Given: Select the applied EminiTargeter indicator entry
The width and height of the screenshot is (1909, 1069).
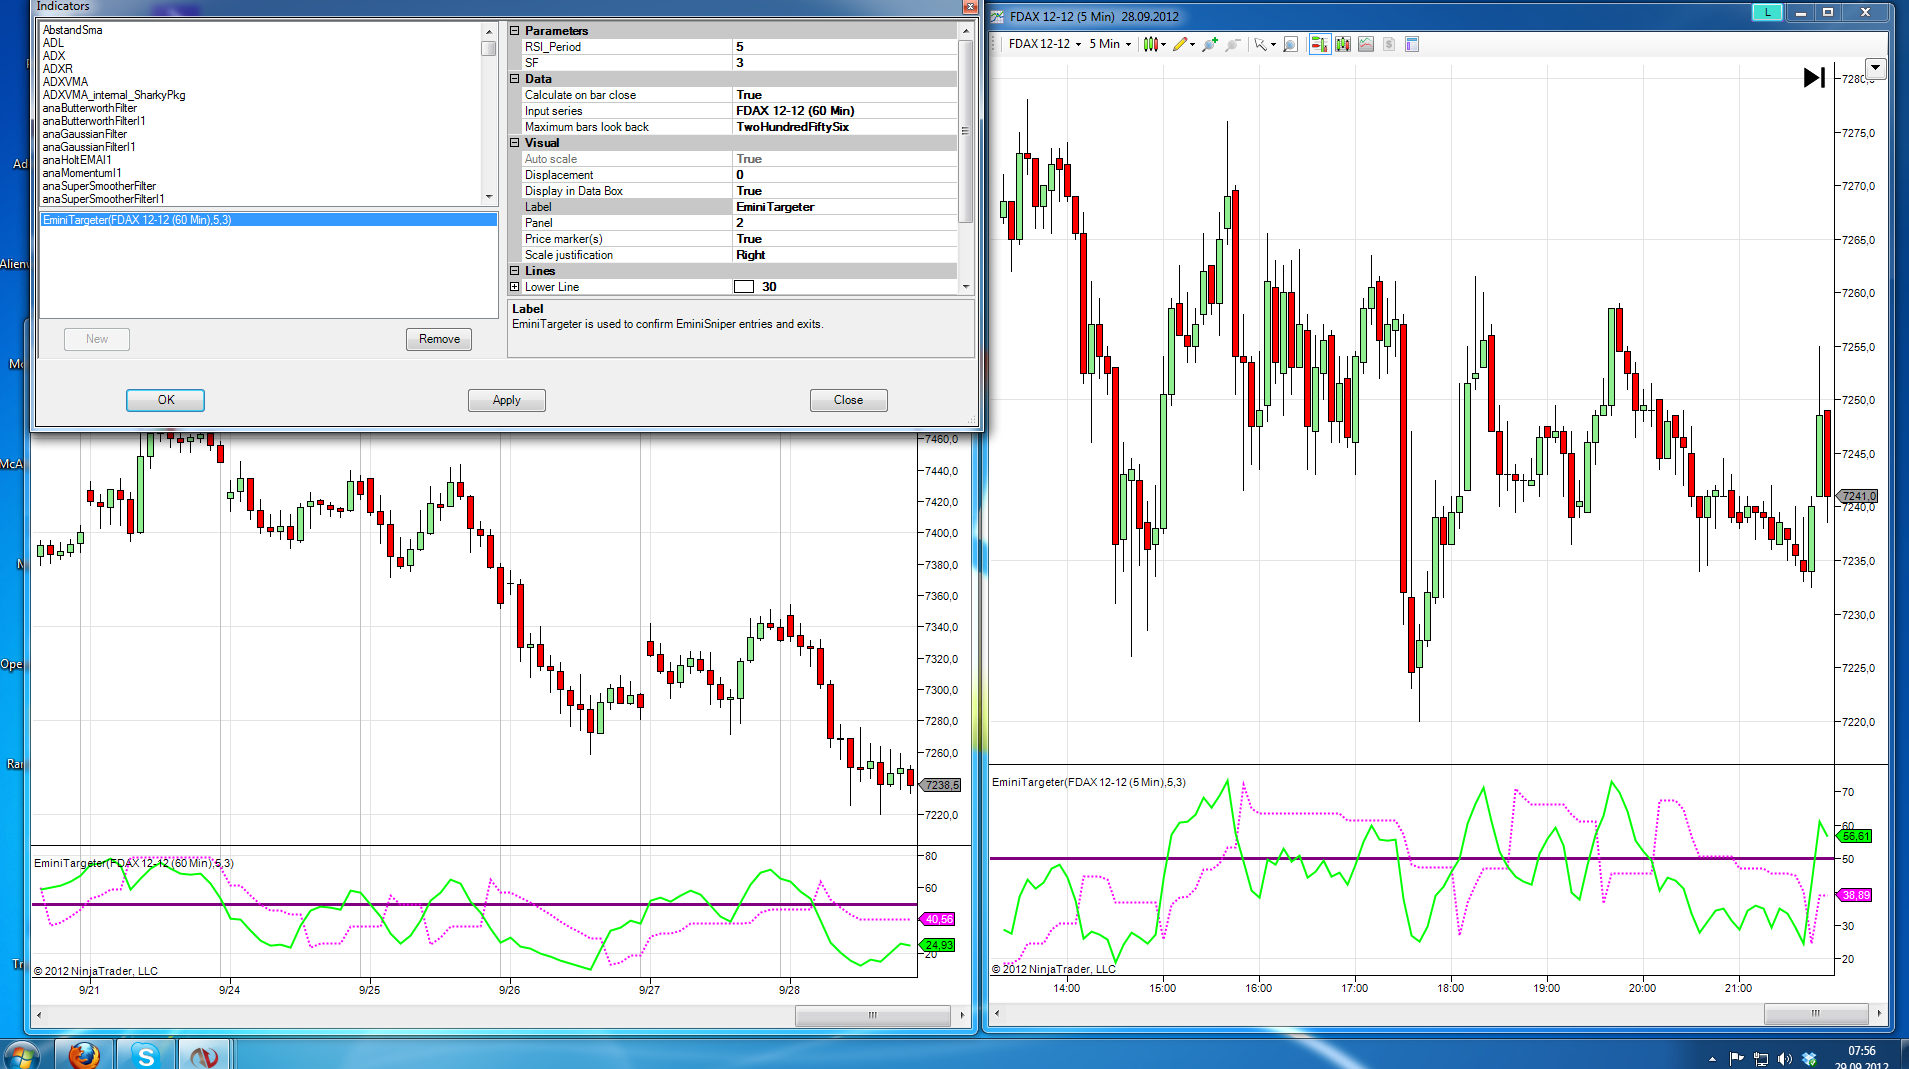Looking at the screenshot, I should [x=268, y=220].
